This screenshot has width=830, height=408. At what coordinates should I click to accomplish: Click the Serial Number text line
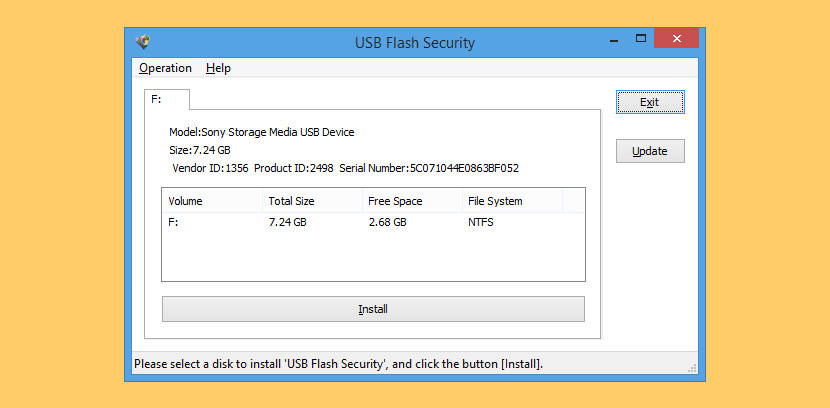(x=429, y=169)
